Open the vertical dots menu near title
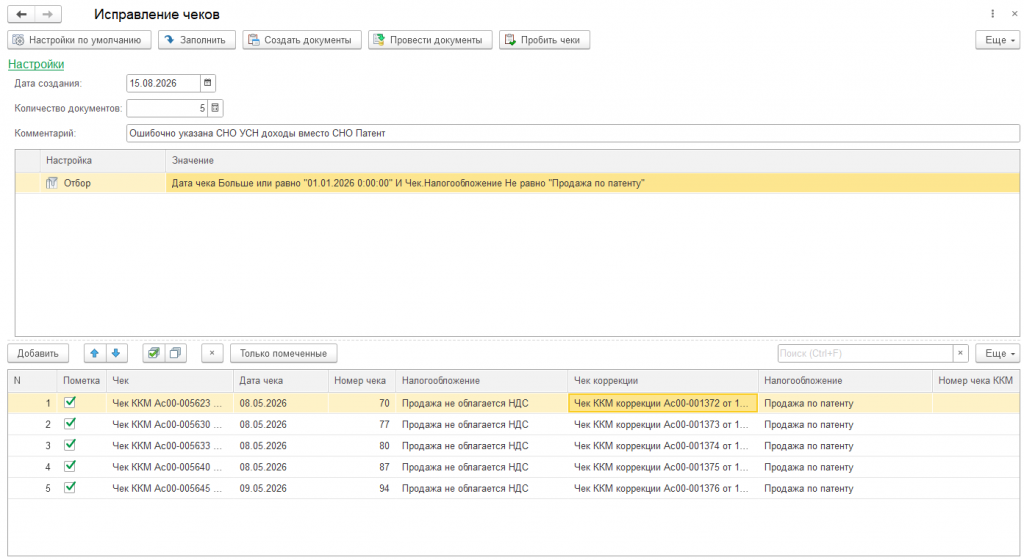The image size is (1024, 560). pos(993,14)
